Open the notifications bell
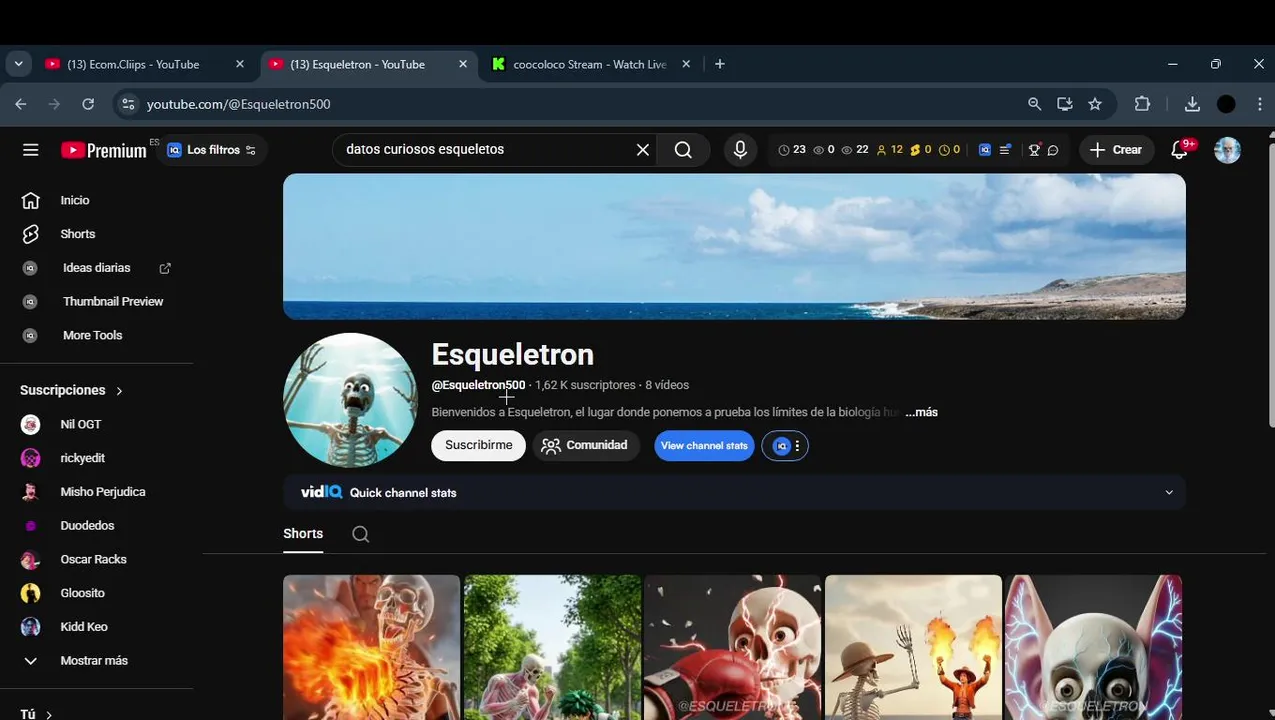Image resolution: width=1275 pixels, height=720 pixels. point(1180,150)
